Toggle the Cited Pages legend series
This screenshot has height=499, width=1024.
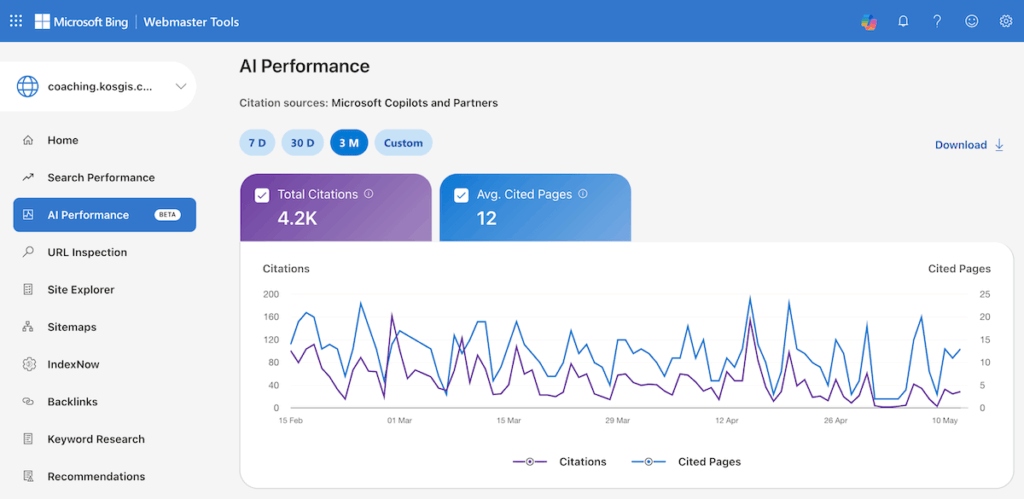(686, 462)
